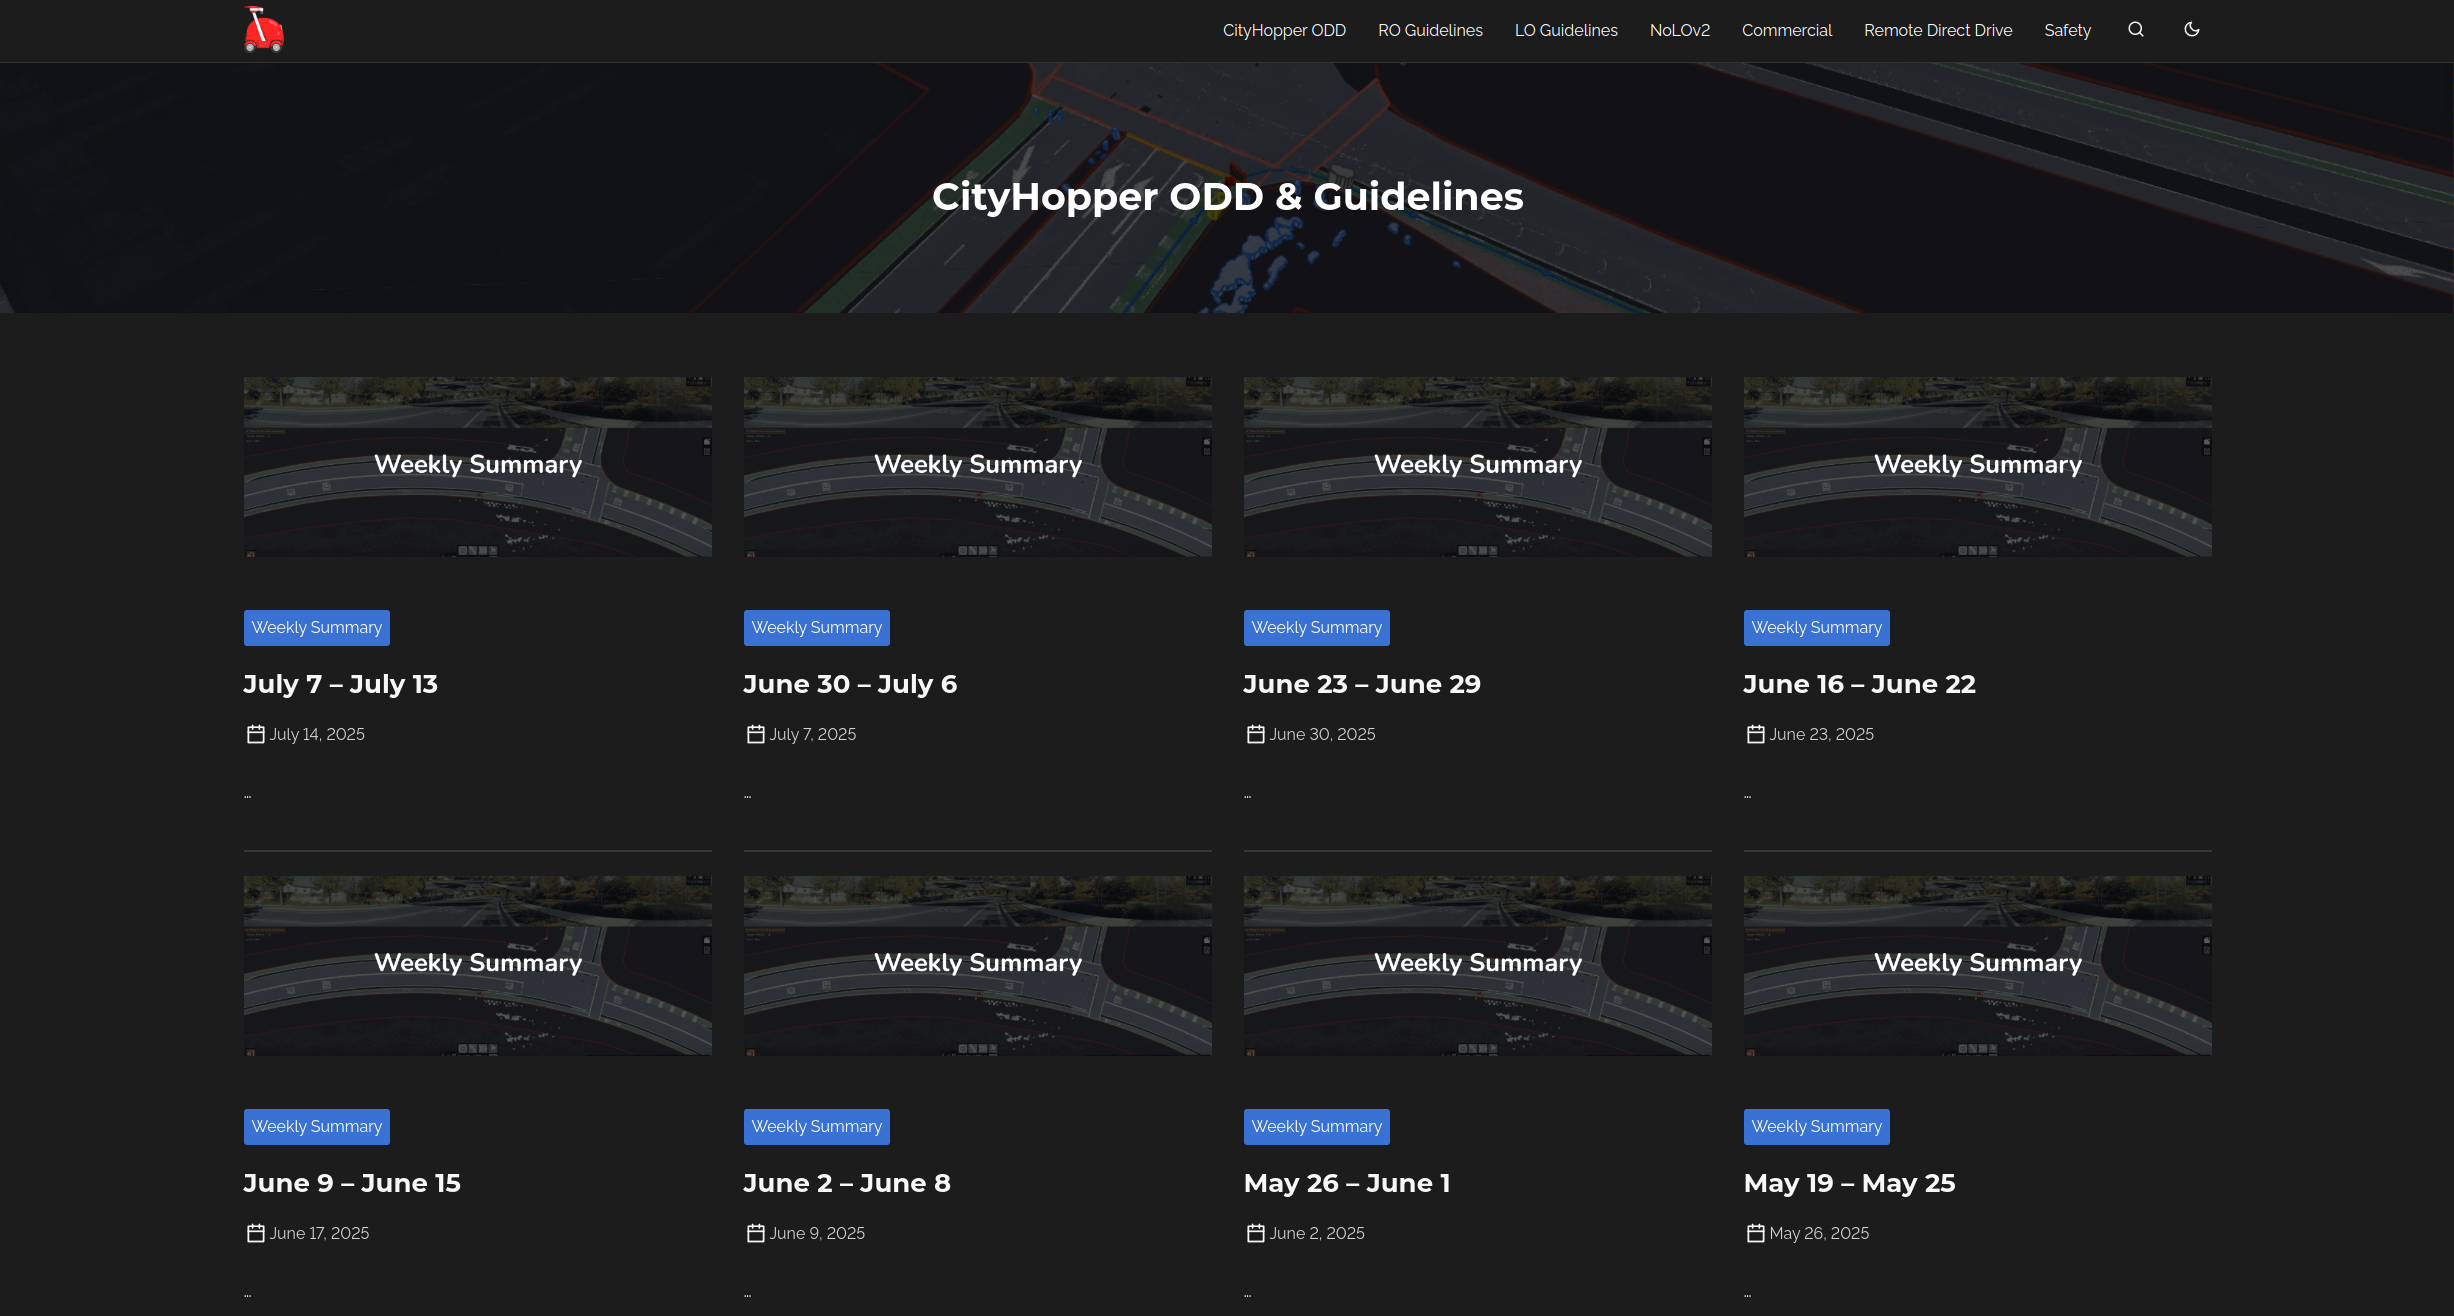Go to LO Guidelines page

point(1566,30)
